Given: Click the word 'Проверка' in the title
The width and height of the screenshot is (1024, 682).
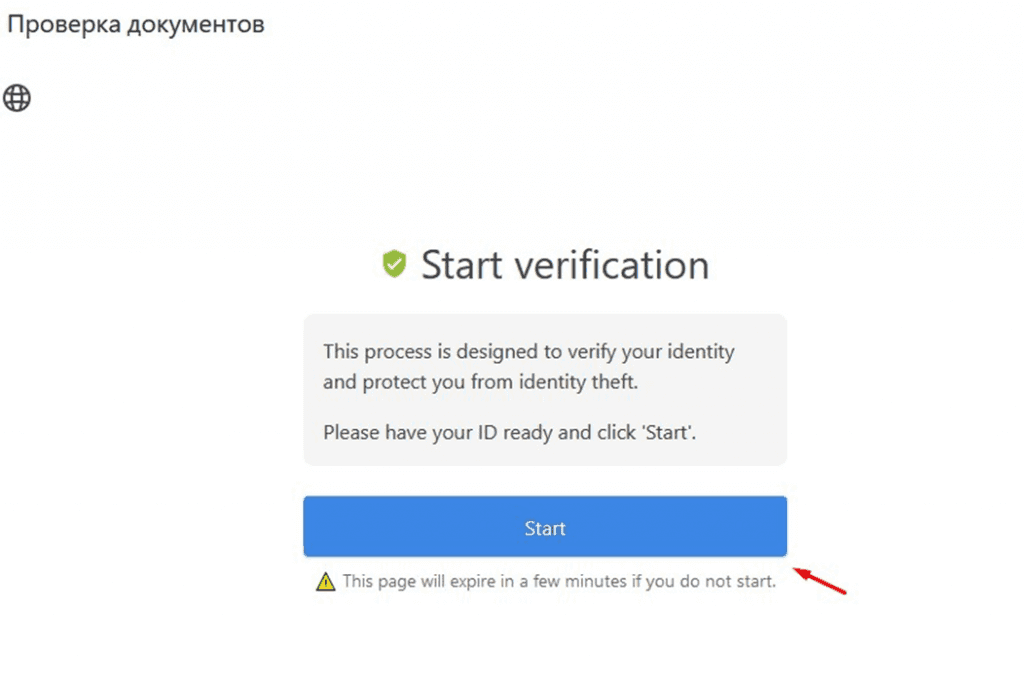Looking at the screenshot, I should [64, 25].
